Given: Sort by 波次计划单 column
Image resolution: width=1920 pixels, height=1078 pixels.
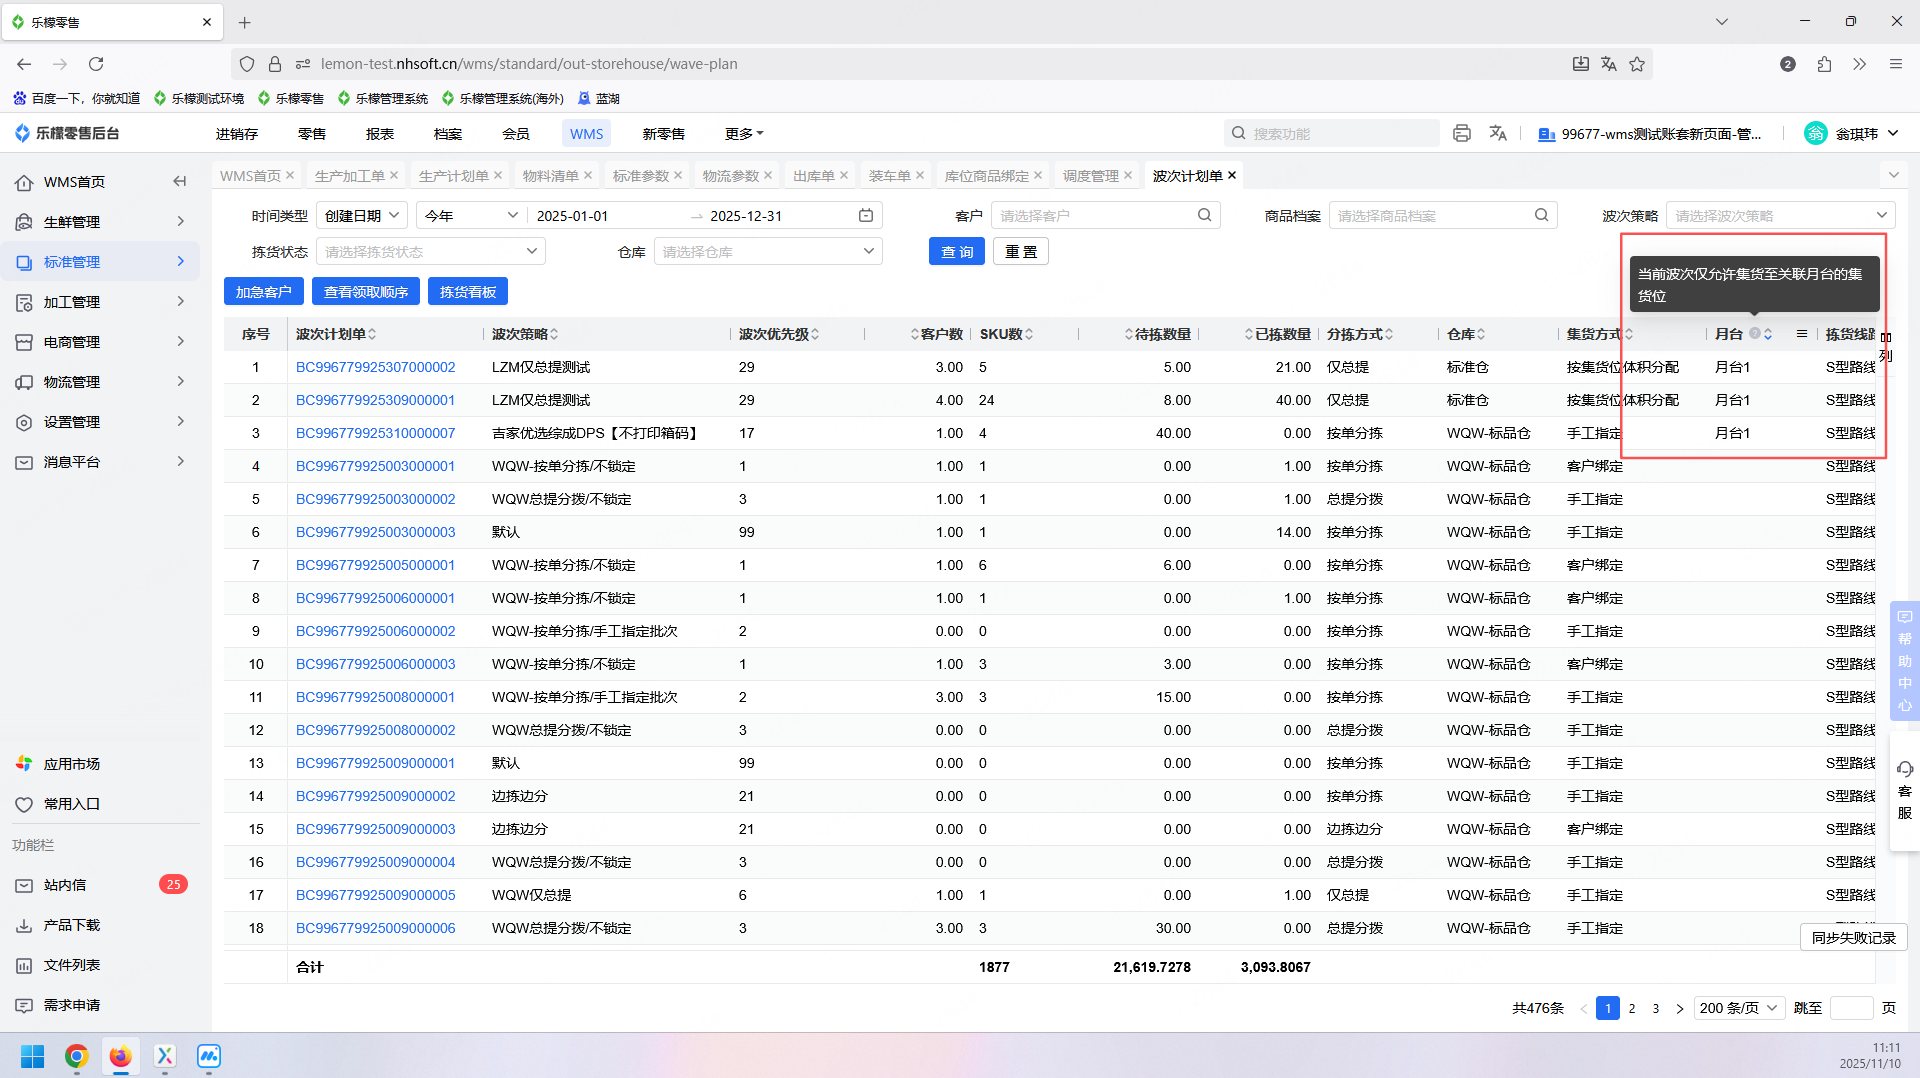Looking at the screenshot, I should 372,334.
